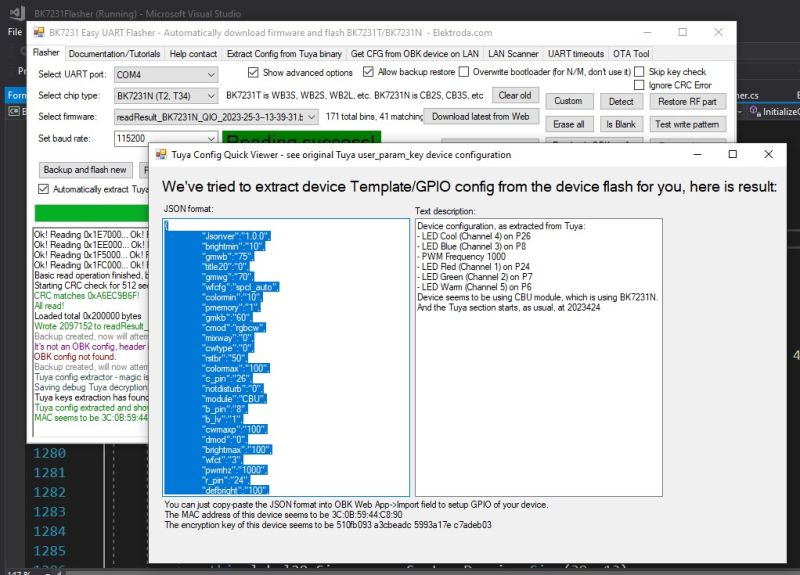Click the '"cmod":"rgbcw"' JSON line
The width and height of the screenshot is (800, 575).
click(234, 328)
